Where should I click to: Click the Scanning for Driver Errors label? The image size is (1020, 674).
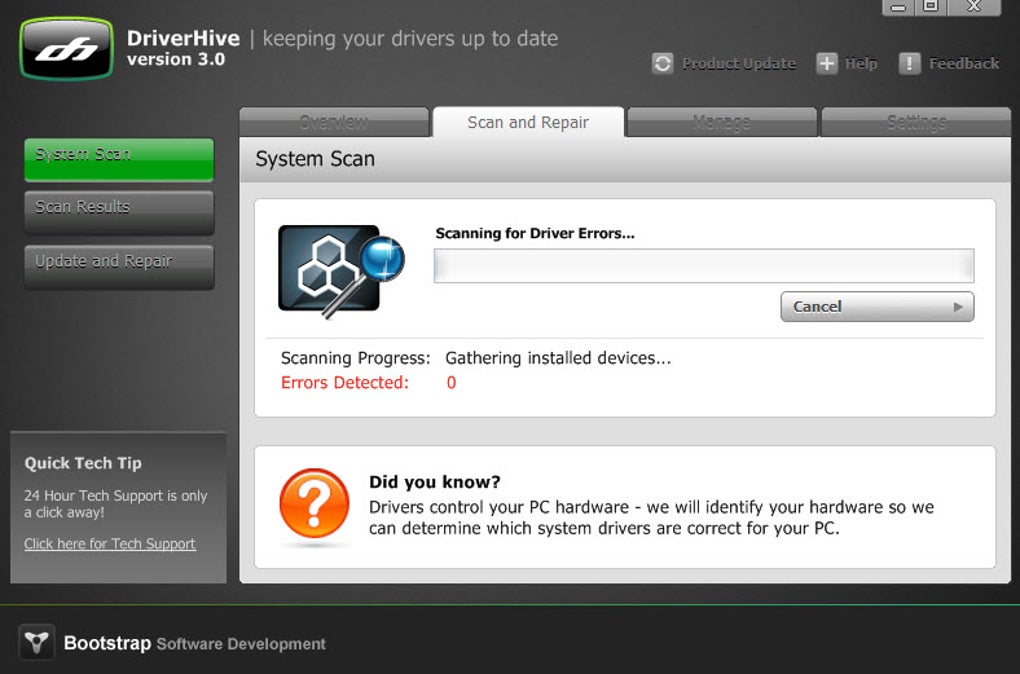[x=535, y=234]
